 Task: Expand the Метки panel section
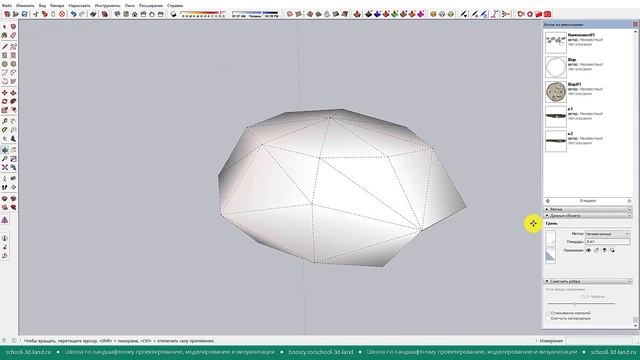click(x=588, y=209)
